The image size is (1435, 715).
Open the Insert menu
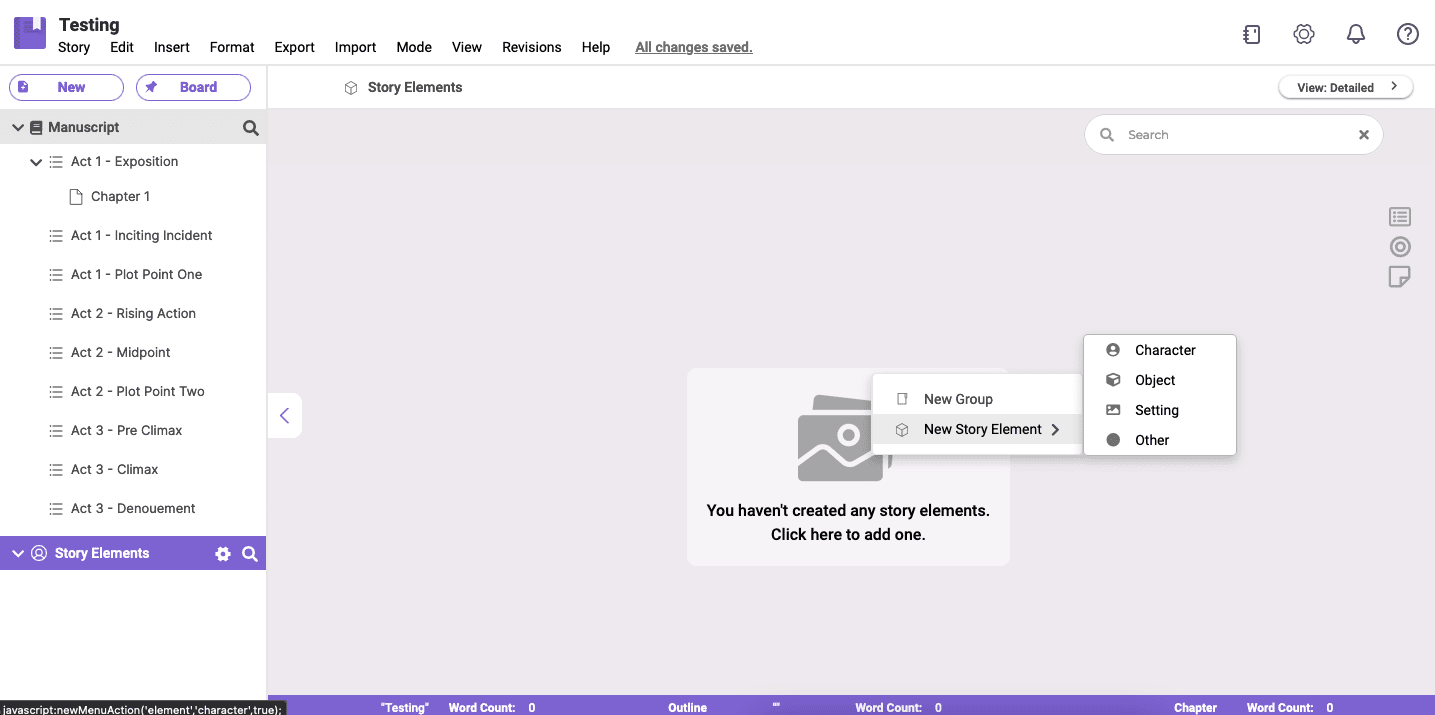click(172, 47)
